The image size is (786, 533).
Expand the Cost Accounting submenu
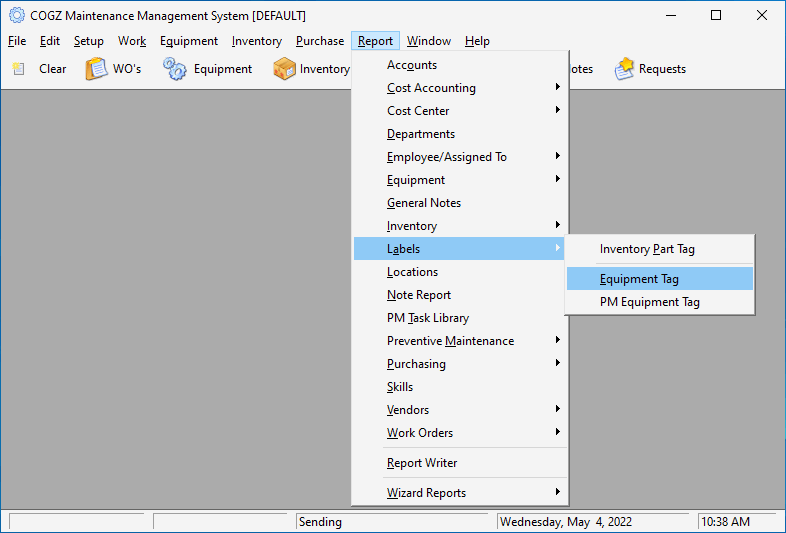(460, 88)
